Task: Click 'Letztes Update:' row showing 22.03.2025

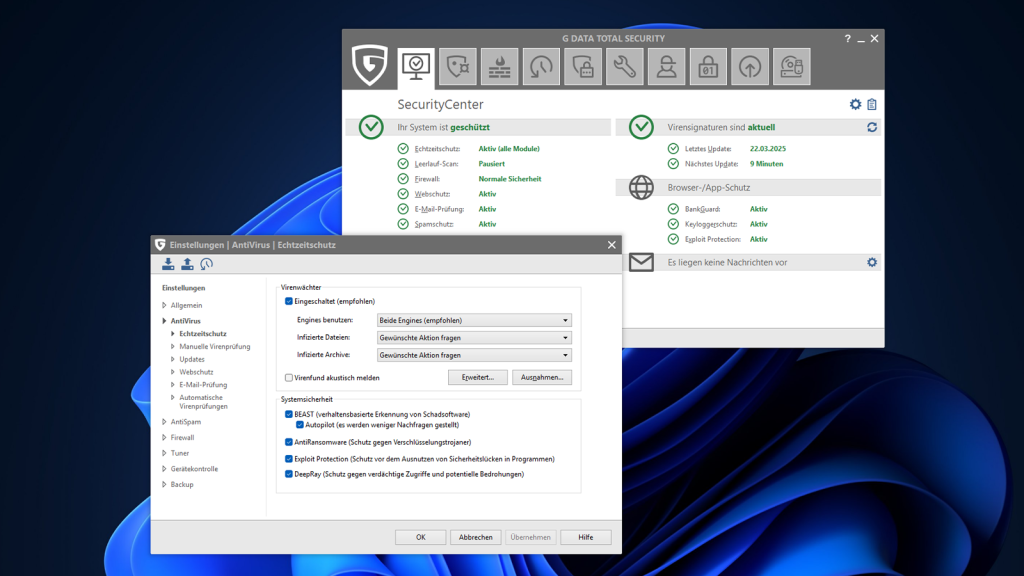Action: 727,149
